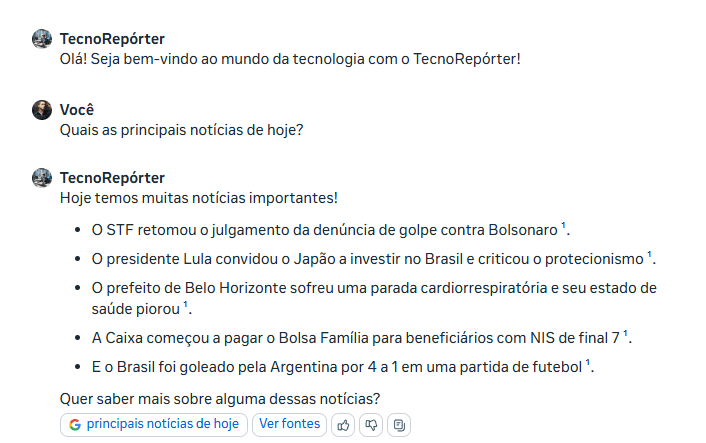
Task: Open citation 1 after Bolsonaro headline
Action: [x=563, y=225]
